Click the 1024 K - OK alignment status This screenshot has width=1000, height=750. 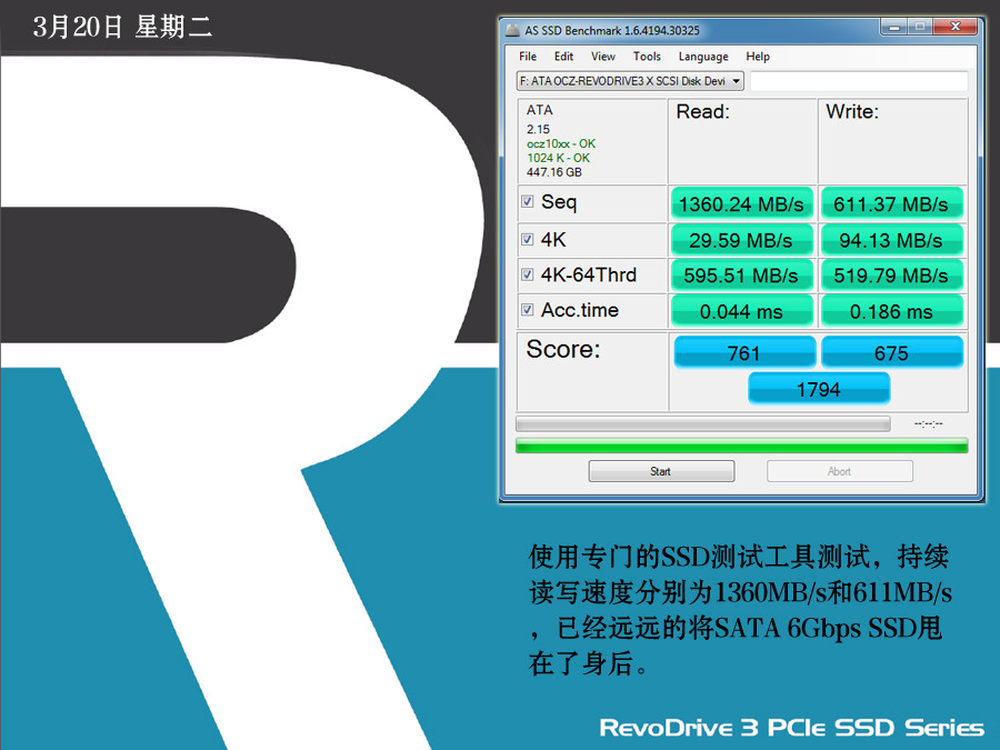click(x=558, y=158)
